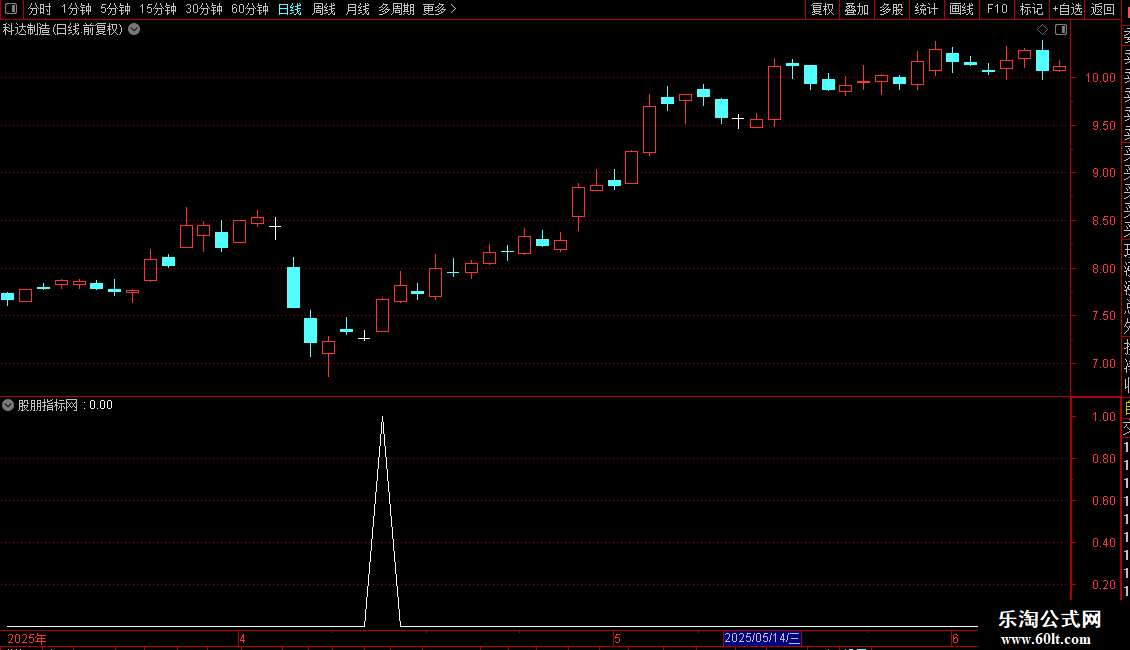1130x650 pixels.
Task: Click the 股朋指标网 indicator label
Action: [48, 405]
